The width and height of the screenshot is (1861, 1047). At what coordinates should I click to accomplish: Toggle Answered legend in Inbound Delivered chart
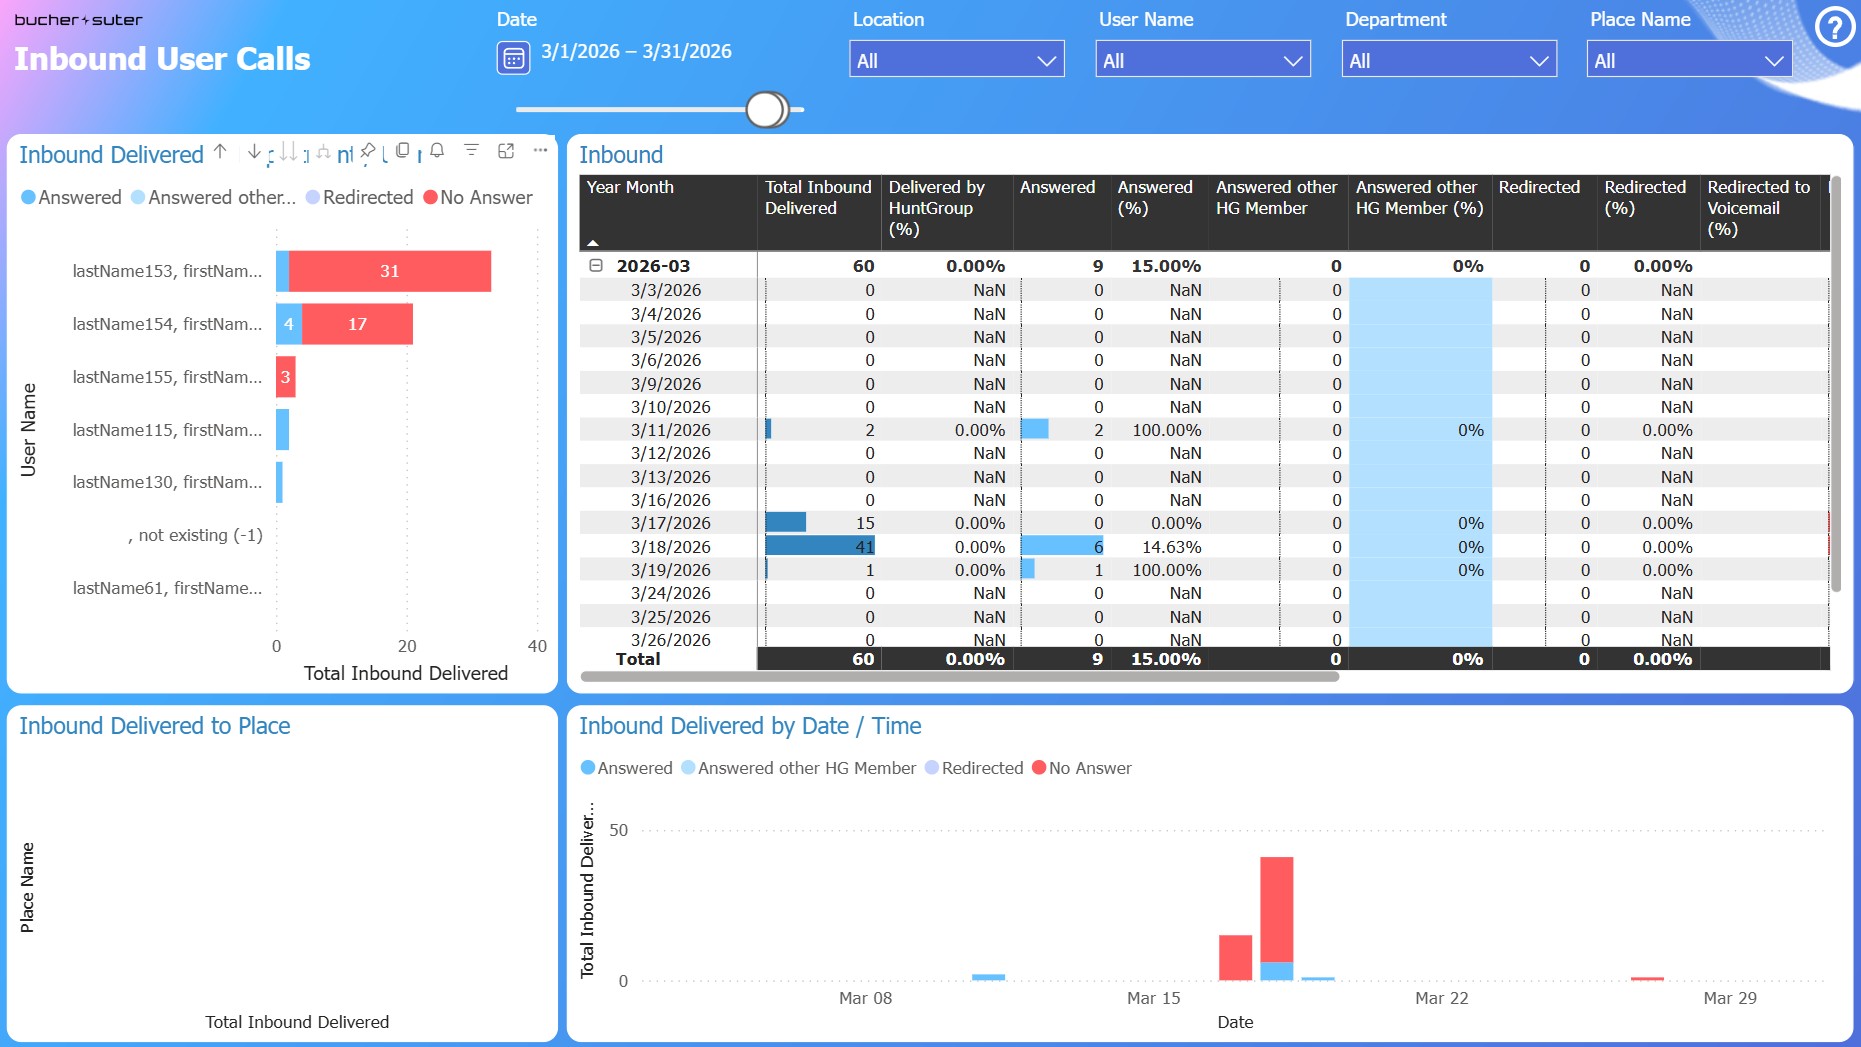pyautogui.click(x=71, y=197)
